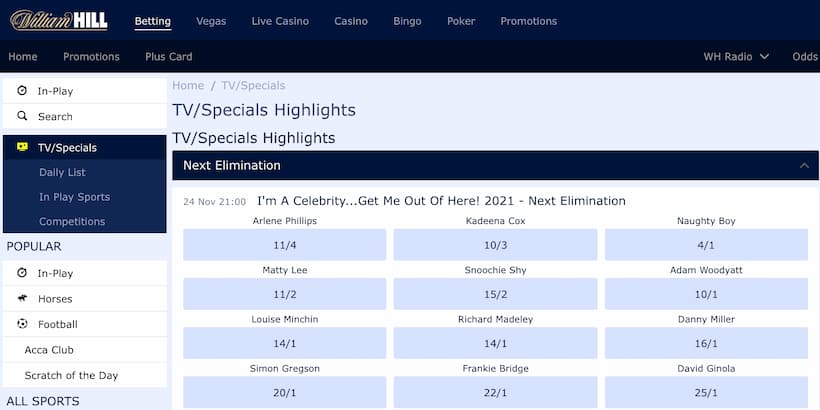Image resolution: width=820 pixels, height=410 pixels.
Task: Open the WH Radio dropdown
Action: click(x=736, y=57)
